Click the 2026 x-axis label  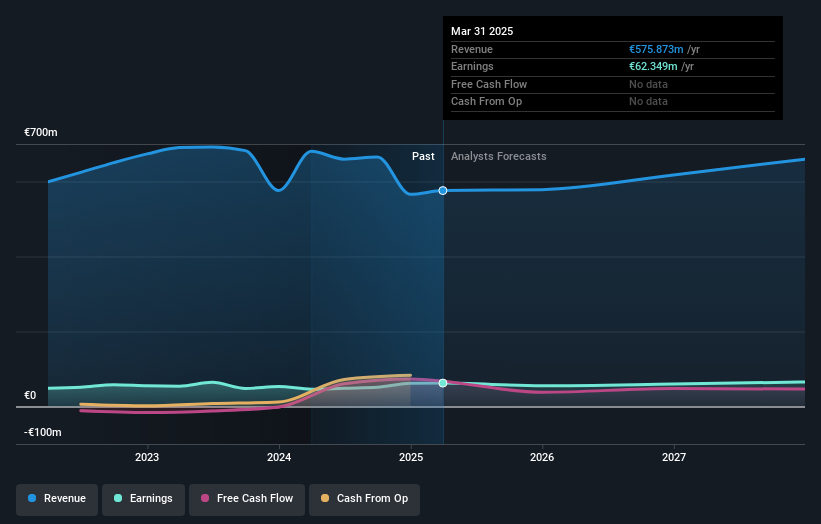pyautogui.click(x=542, y=458)
